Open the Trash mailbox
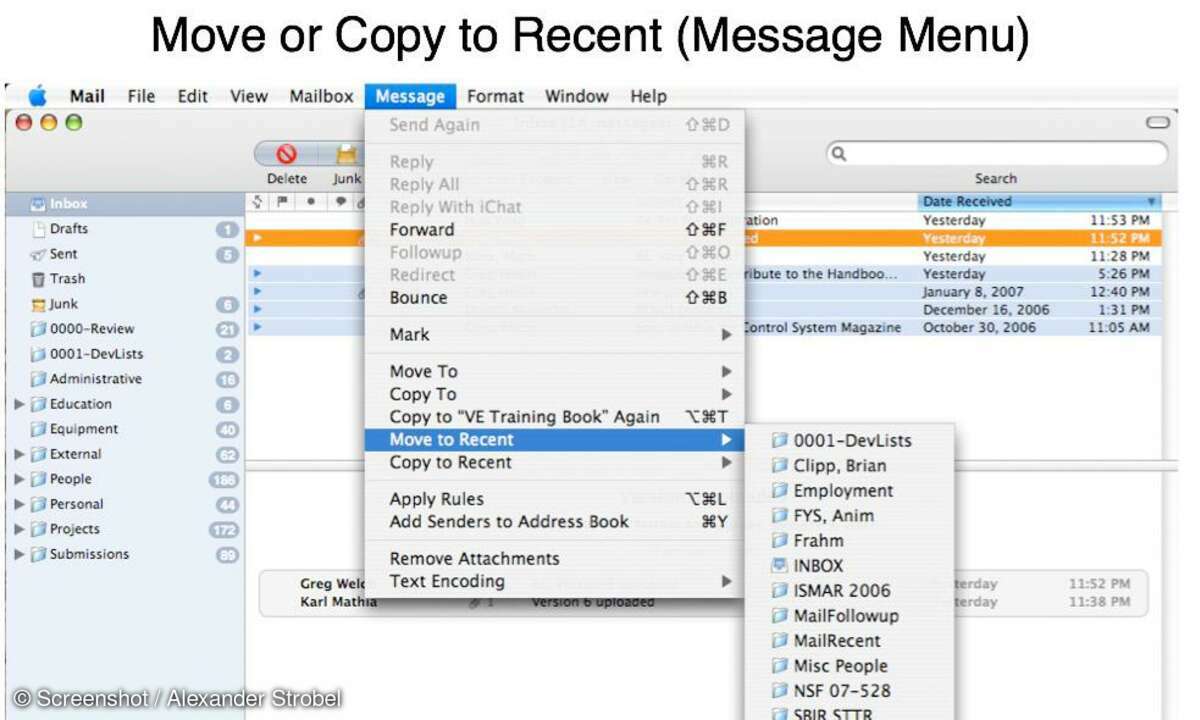 point(67,279)
